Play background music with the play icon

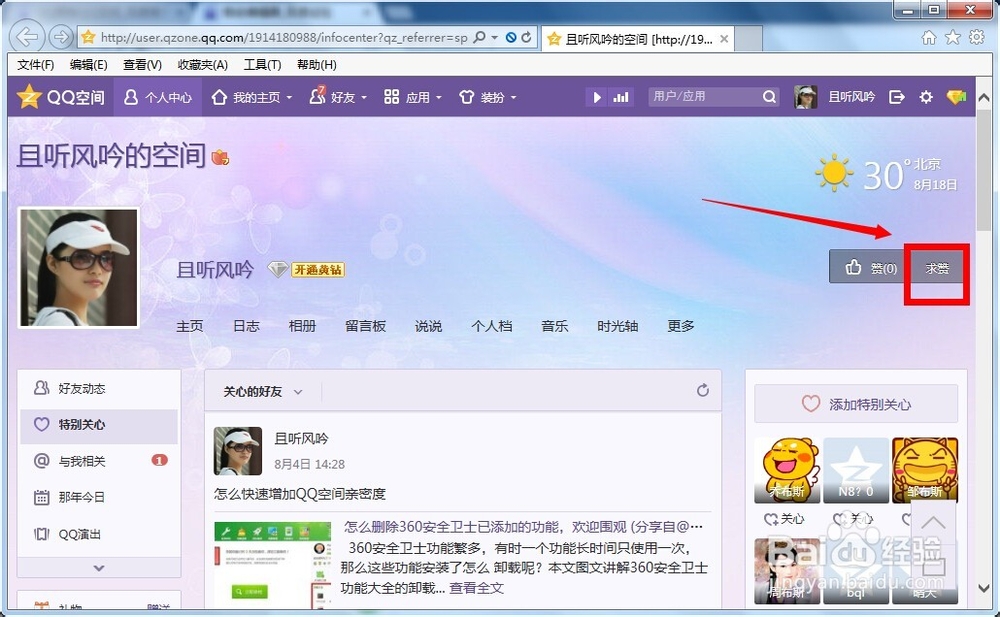tap(597, 96)
